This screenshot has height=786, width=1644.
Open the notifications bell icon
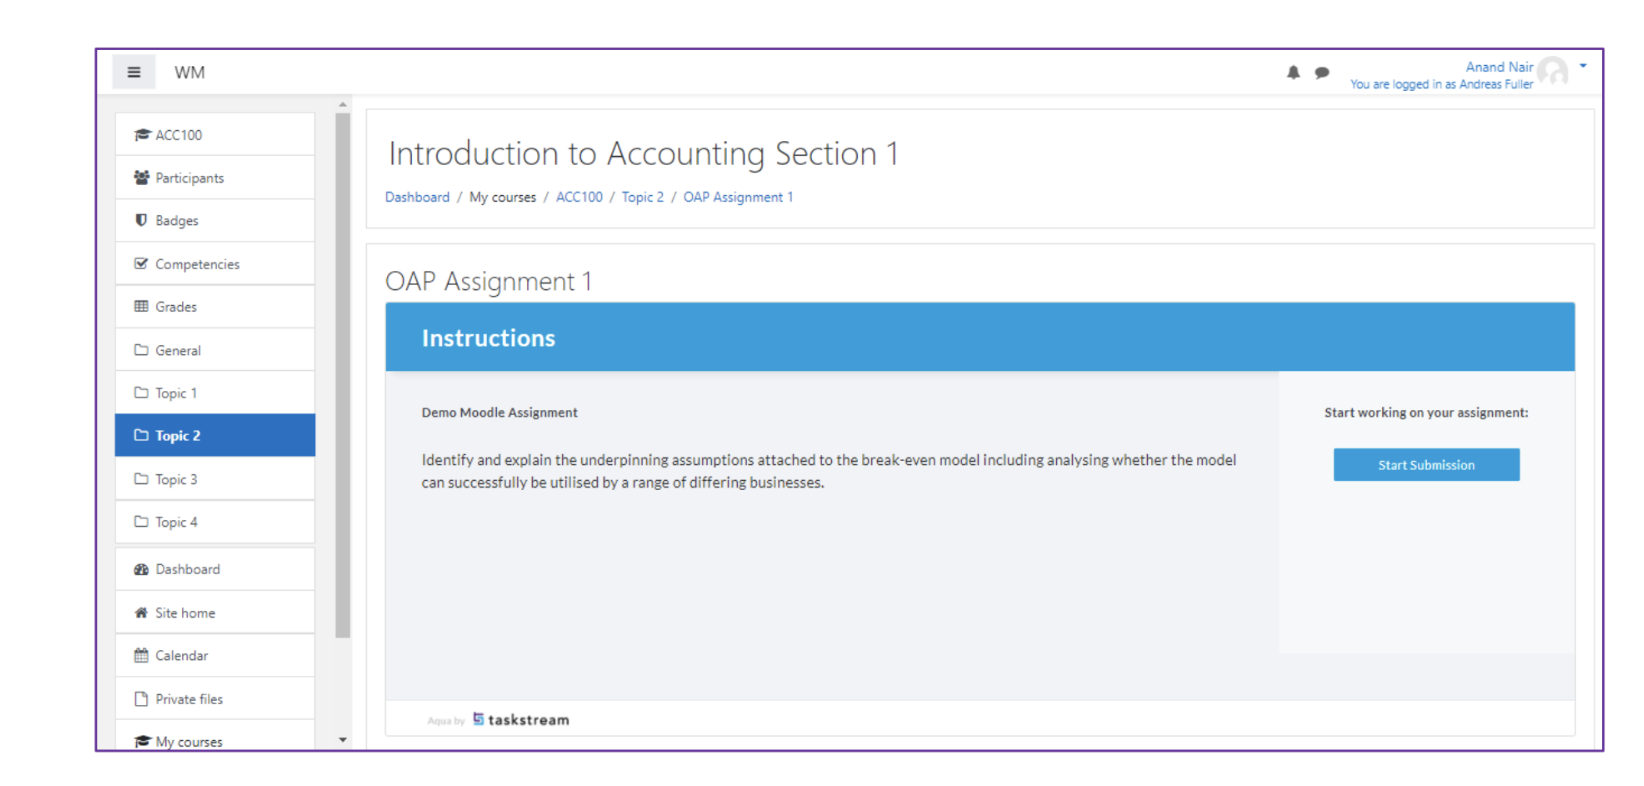tap(1293, 72)
